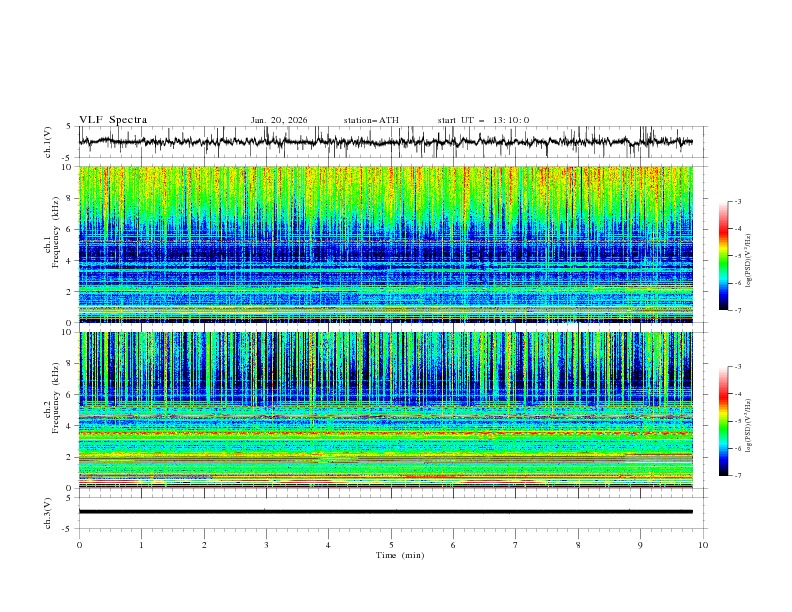Click the VLF Spectra title text
Screen dimensions: 792x612
tap(113, 120)
